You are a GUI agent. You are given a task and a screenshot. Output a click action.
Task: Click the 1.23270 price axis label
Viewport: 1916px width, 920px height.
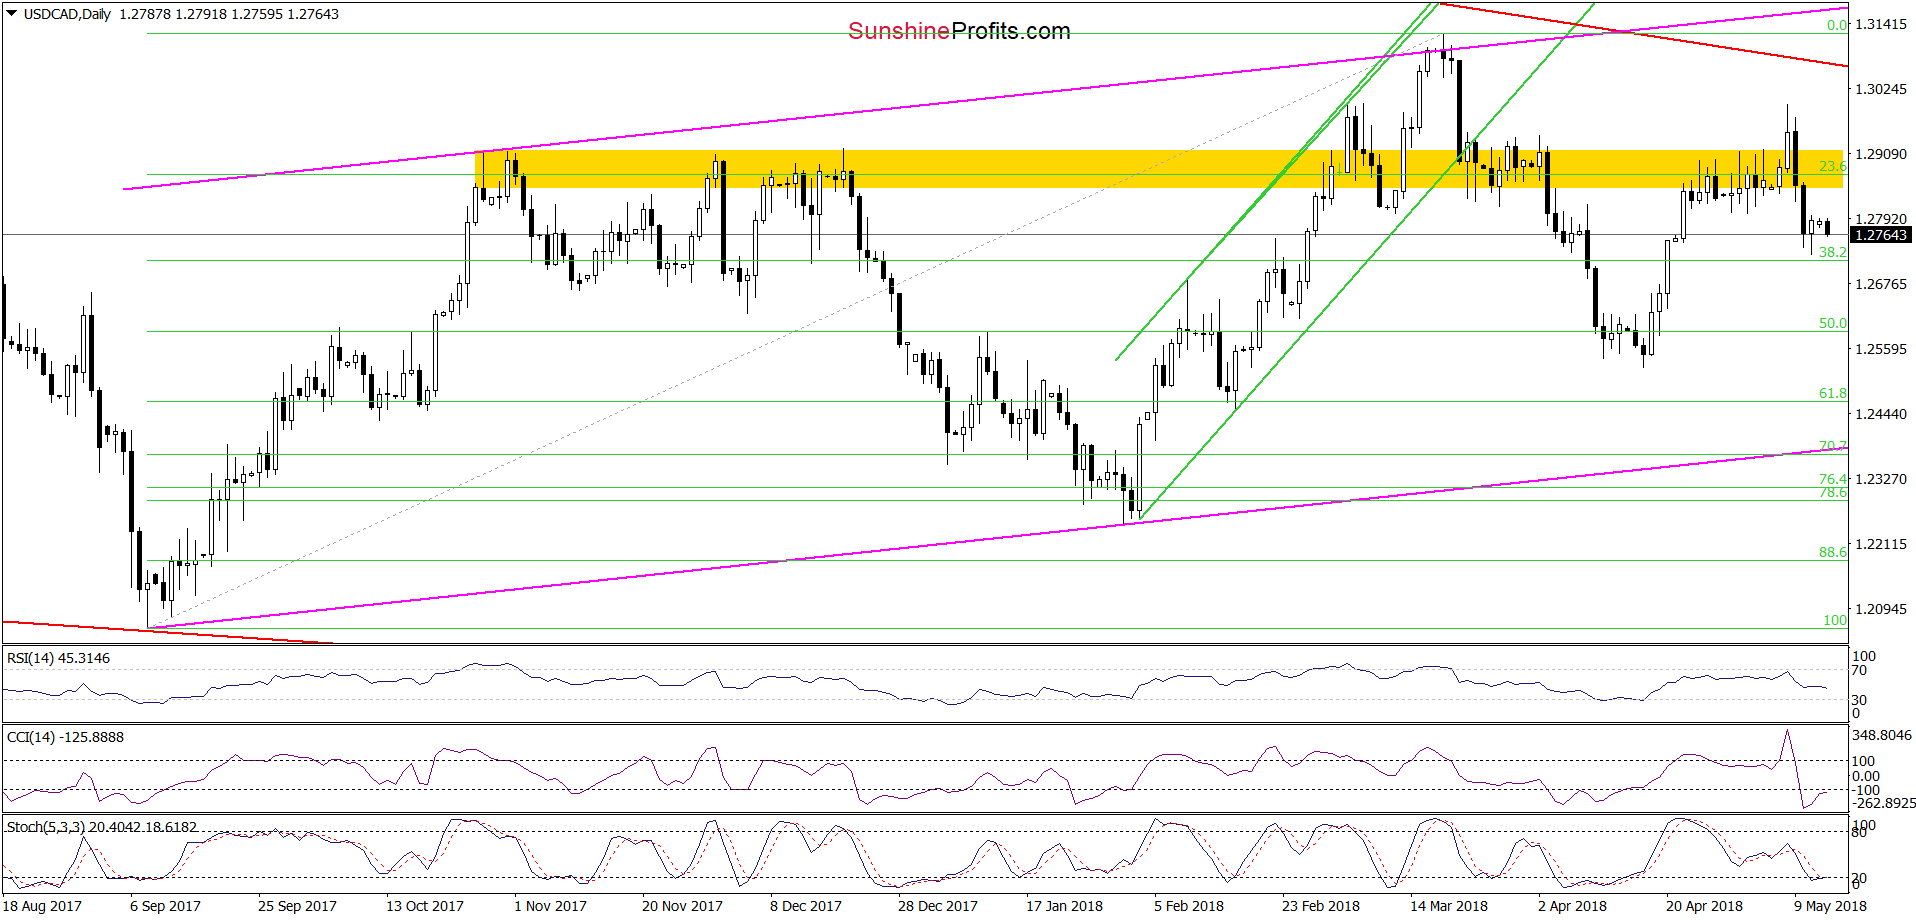1881,479
